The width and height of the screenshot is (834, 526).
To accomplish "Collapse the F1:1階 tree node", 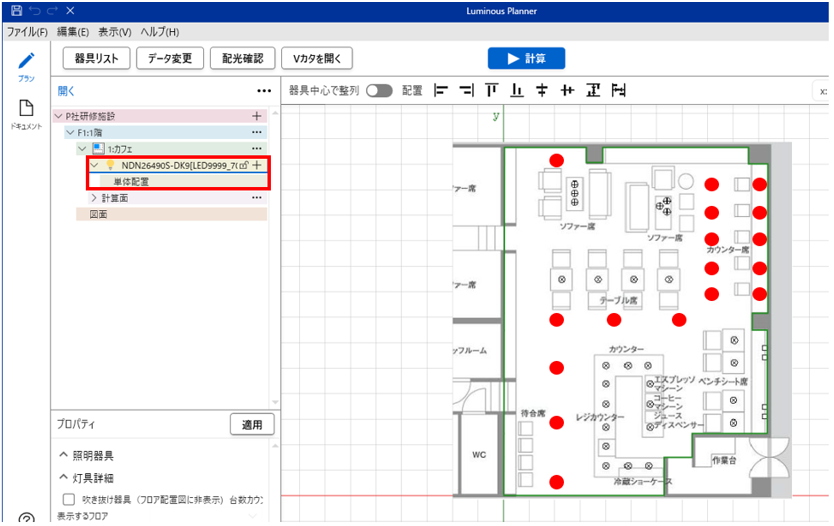I will click(70, 132).
